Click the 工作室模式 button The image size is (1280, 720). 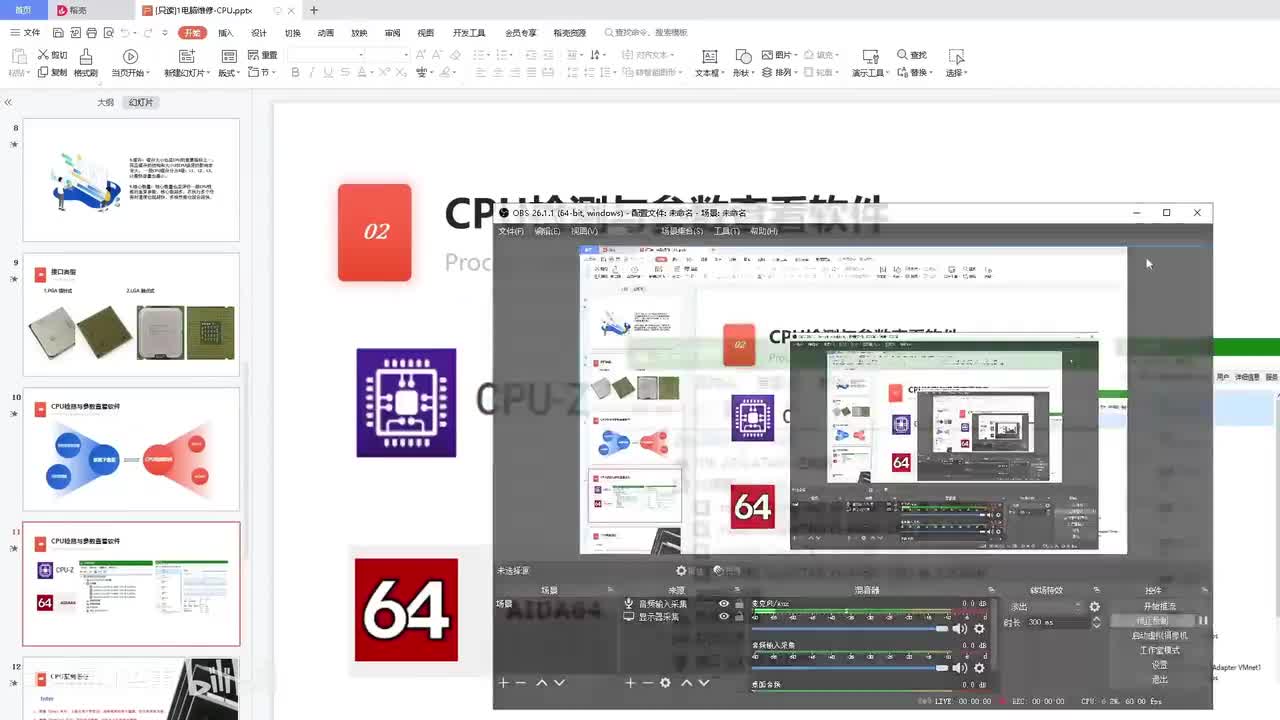1160,650
